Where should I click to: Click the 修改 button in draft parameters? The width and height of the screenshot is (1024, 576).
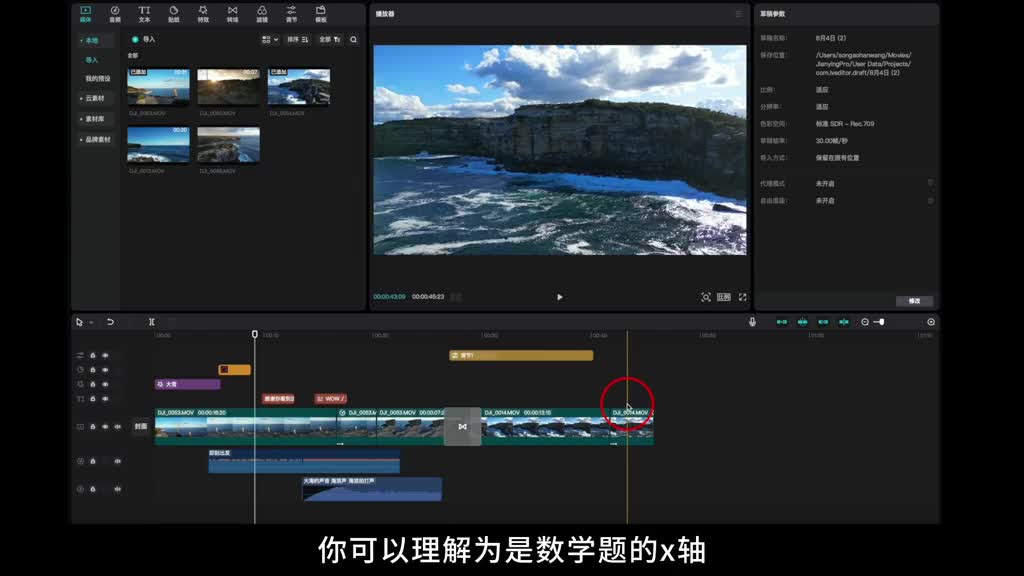coord(914,301)
